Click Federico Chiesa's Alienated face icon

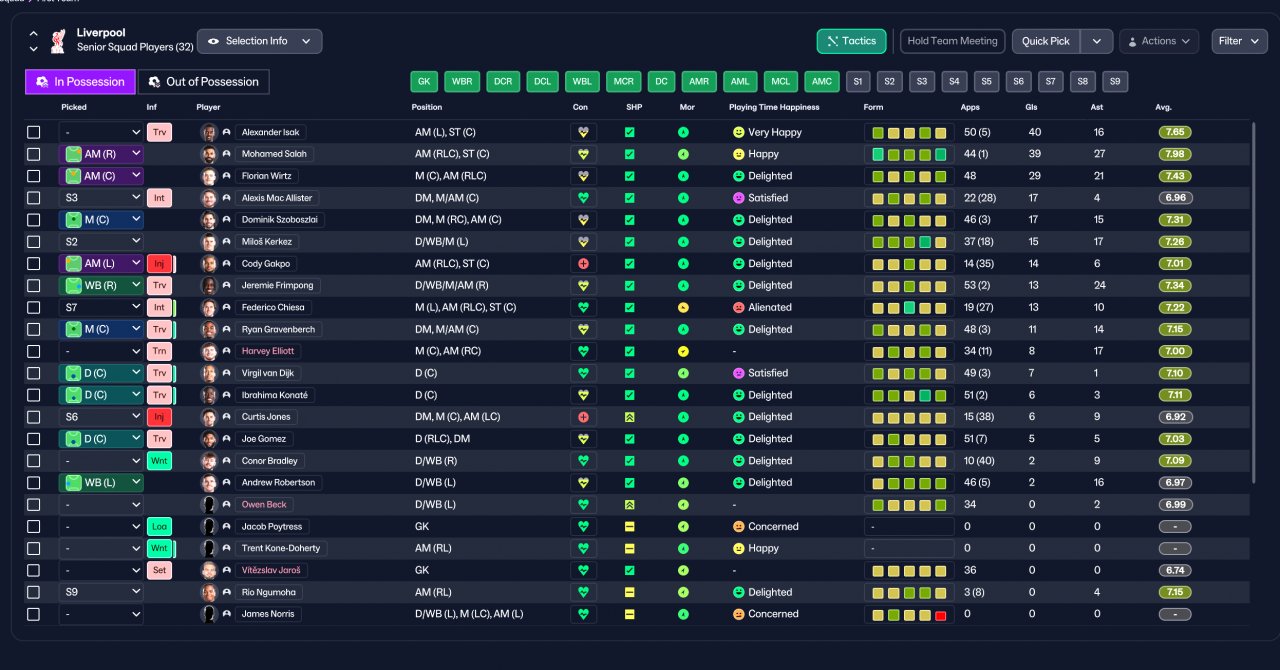[739, 308]
